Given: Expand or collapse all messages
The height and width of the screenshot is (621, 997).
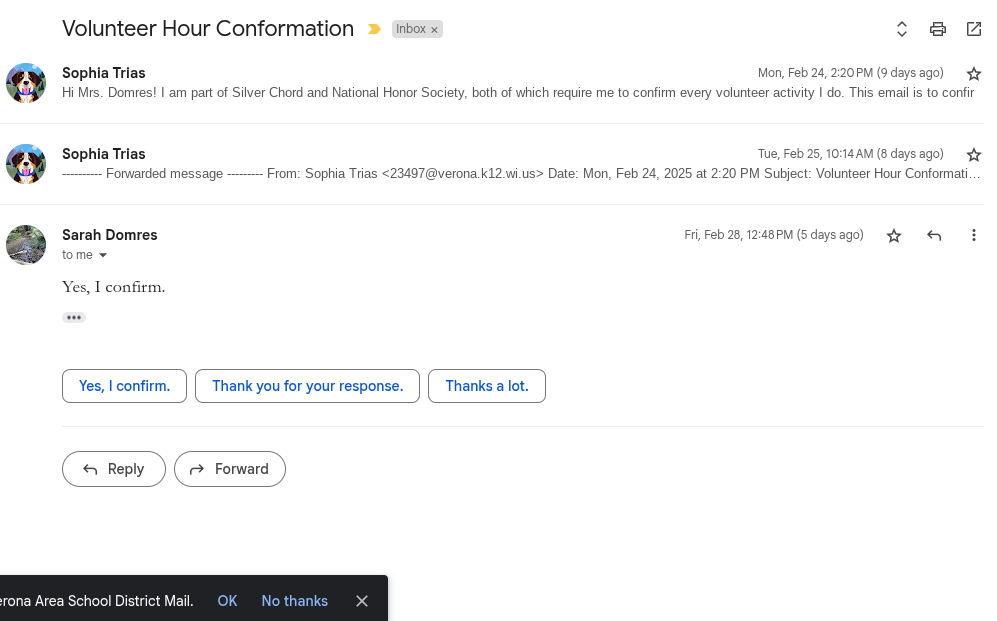Looking at the screenshot, I should tap(901, 29).
